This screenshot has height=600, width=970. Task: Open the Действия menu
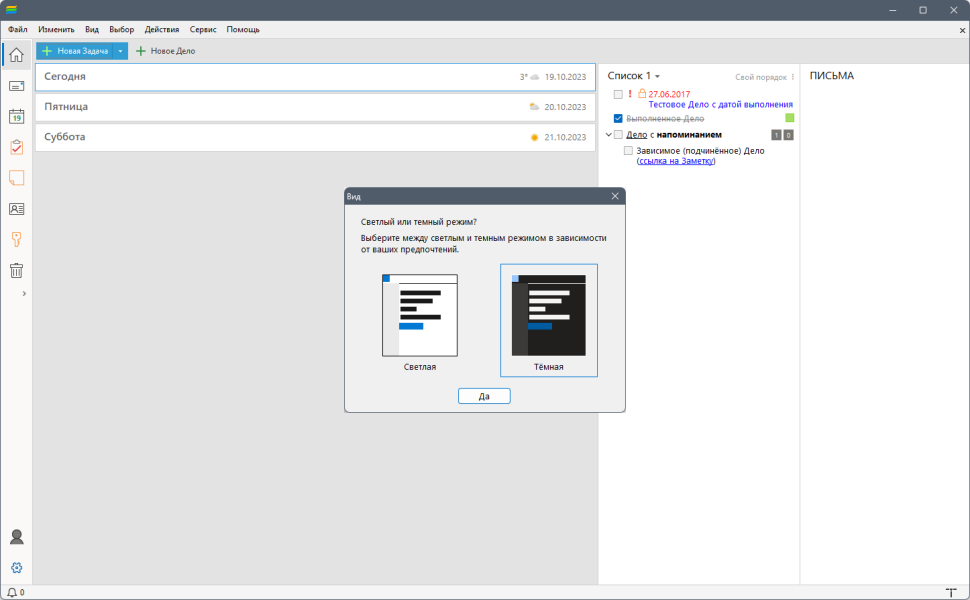point(161,30)
